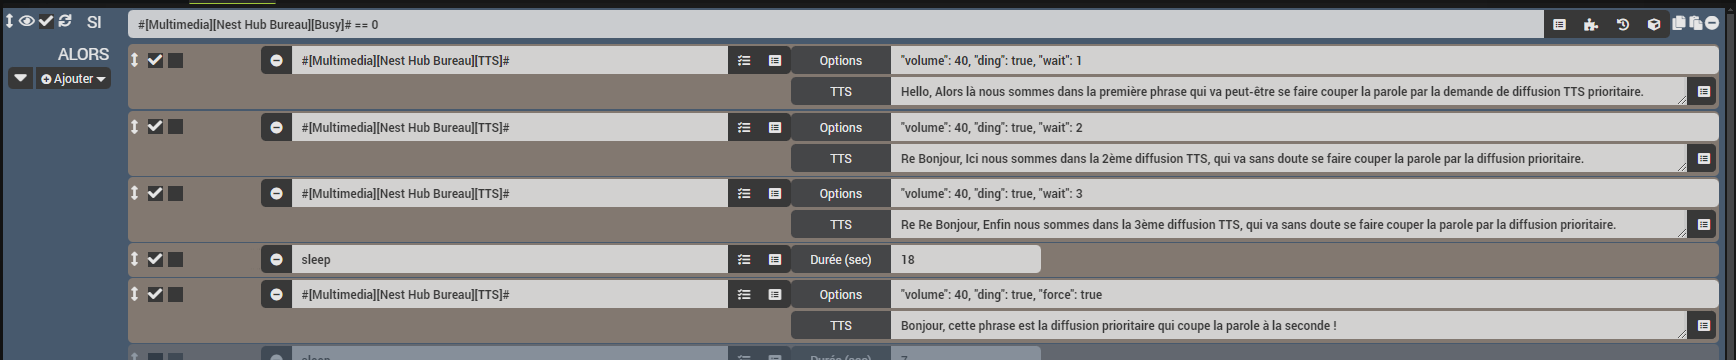
Task: Open equipment cube icon in SI condition bar
Action: pos(1654,24)
